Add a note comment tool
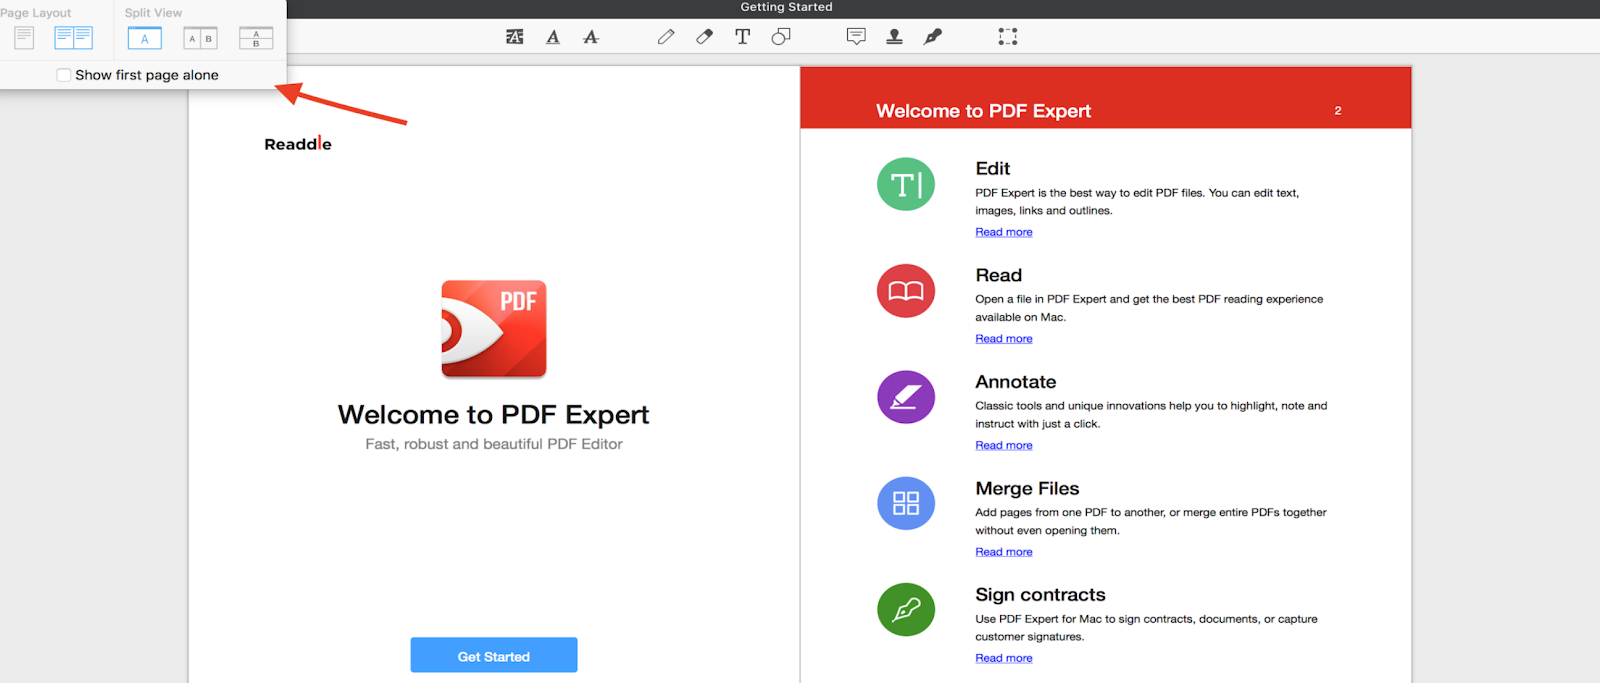Screen dimensions: 1600x683 tap(856, 37)
